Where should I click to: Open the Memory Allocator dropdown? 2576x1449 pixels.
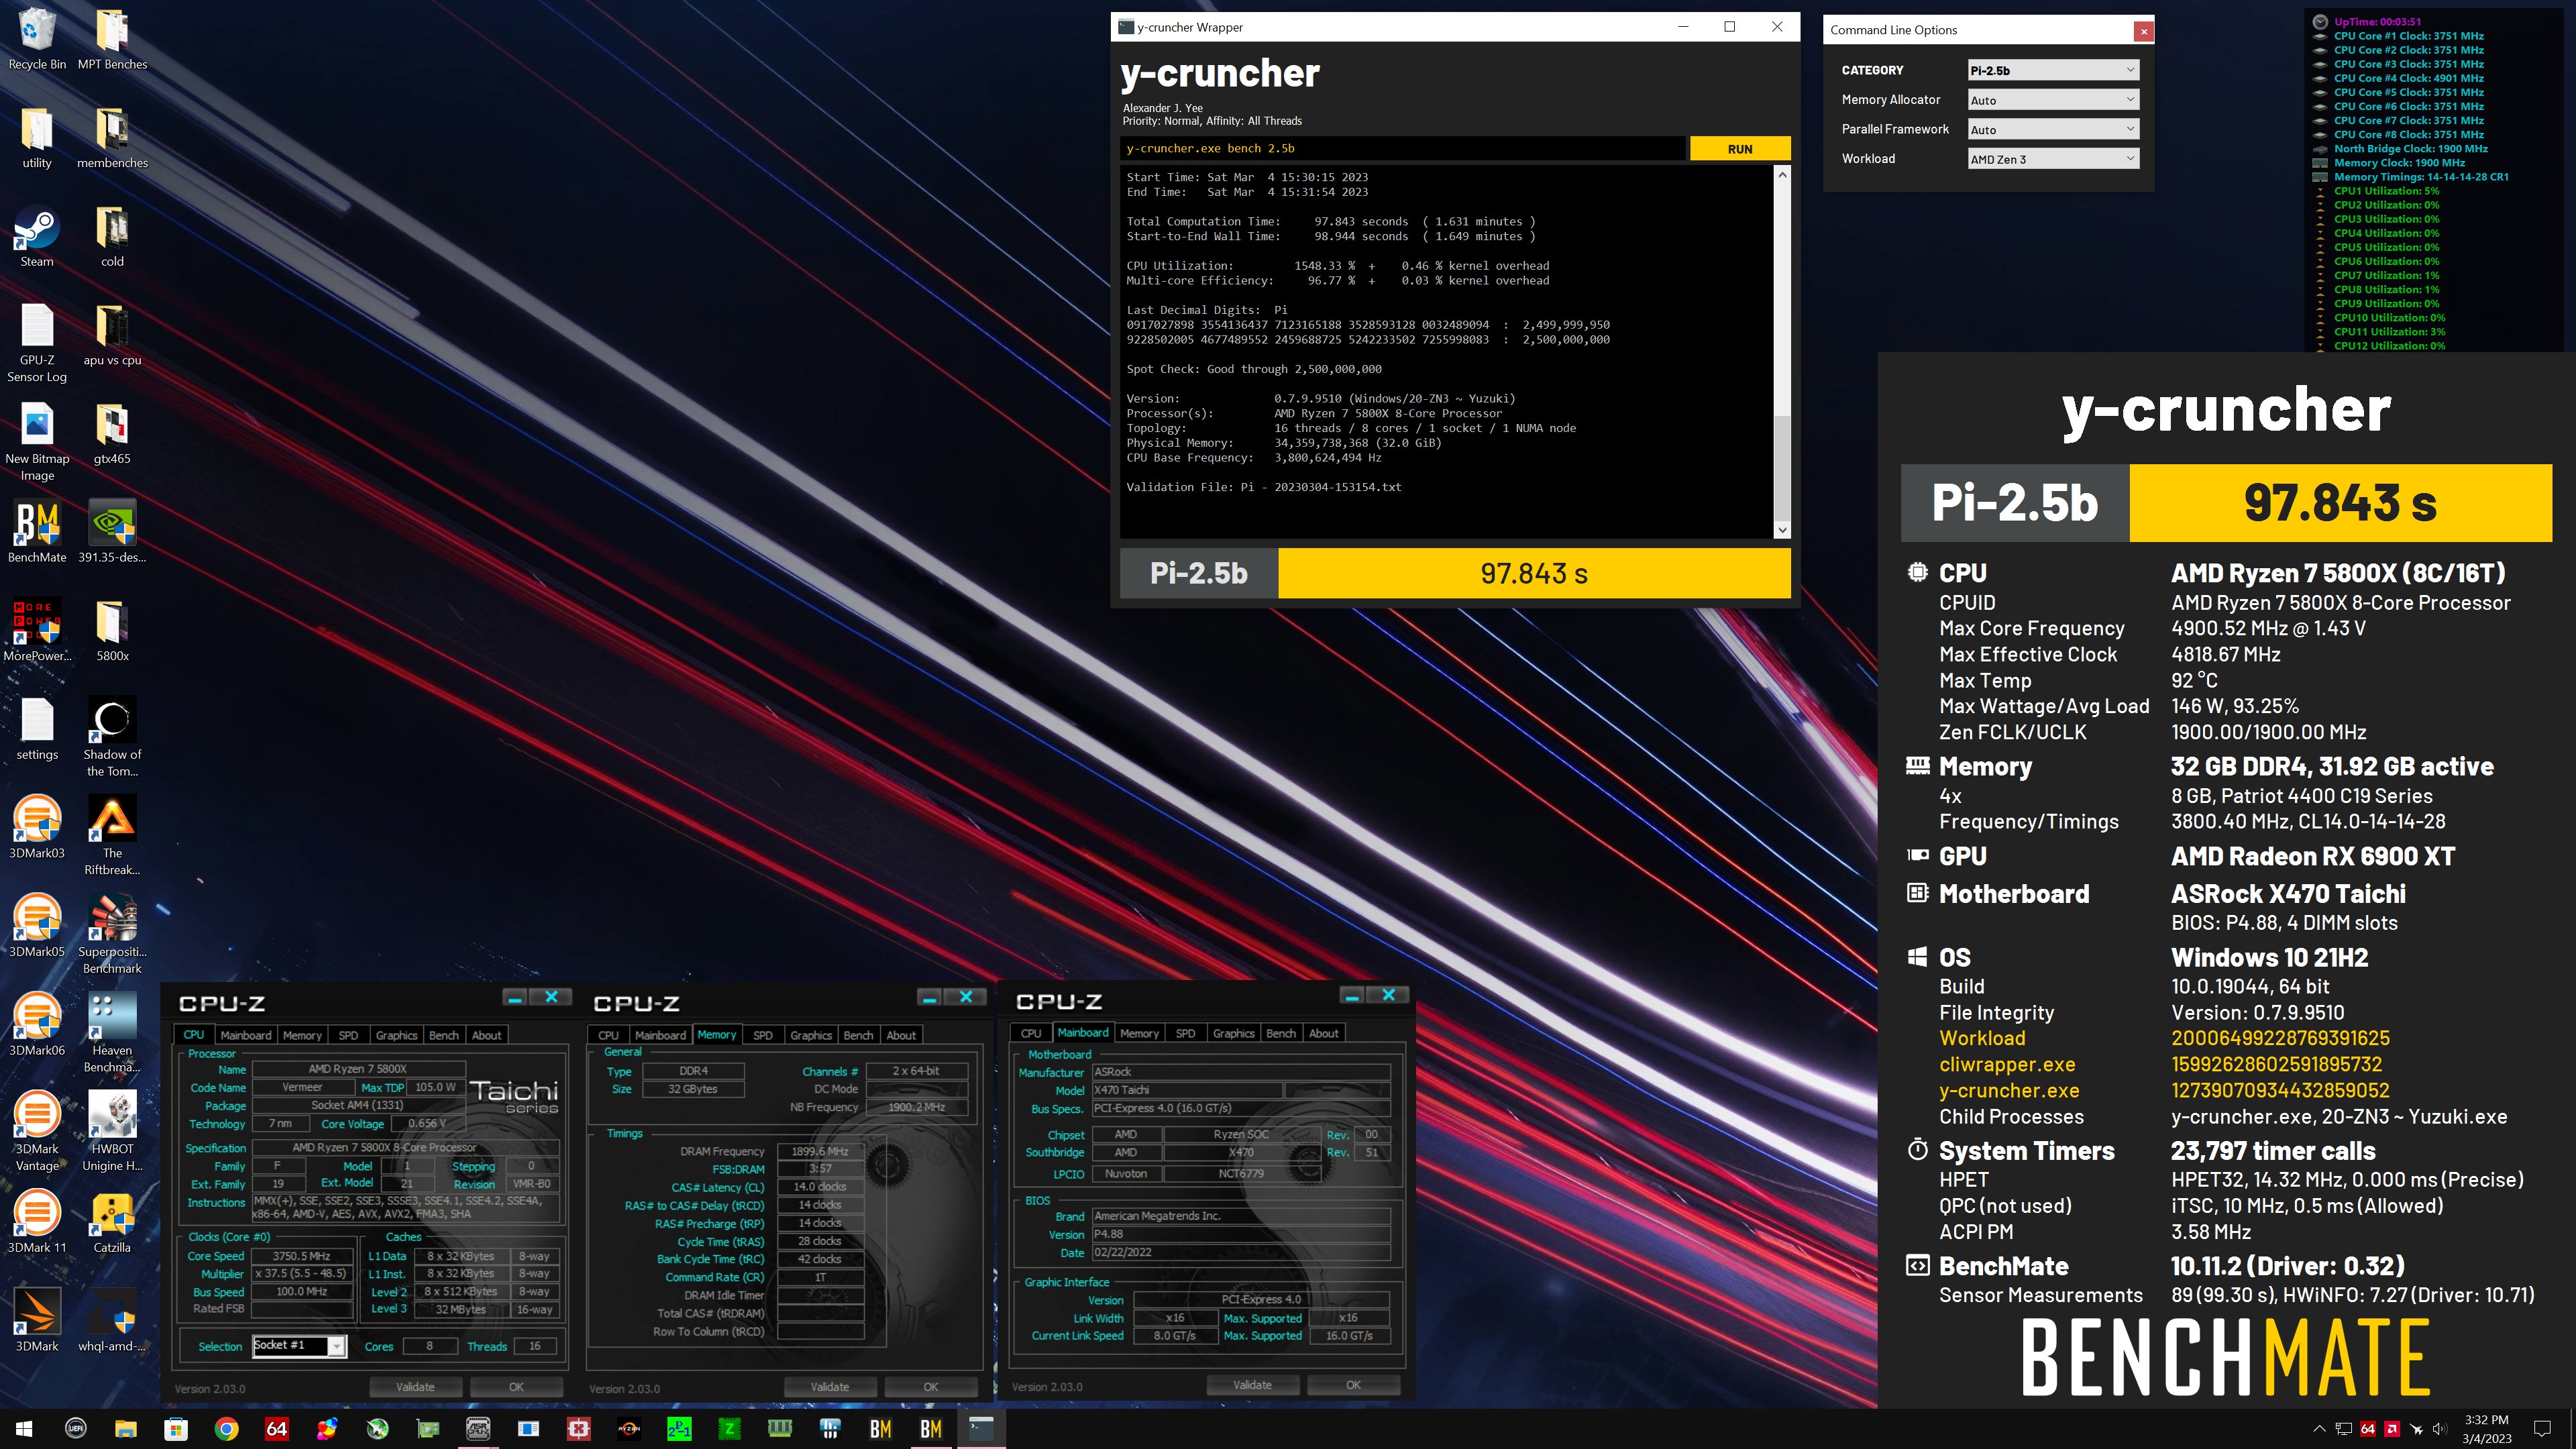click(2053, 100)
